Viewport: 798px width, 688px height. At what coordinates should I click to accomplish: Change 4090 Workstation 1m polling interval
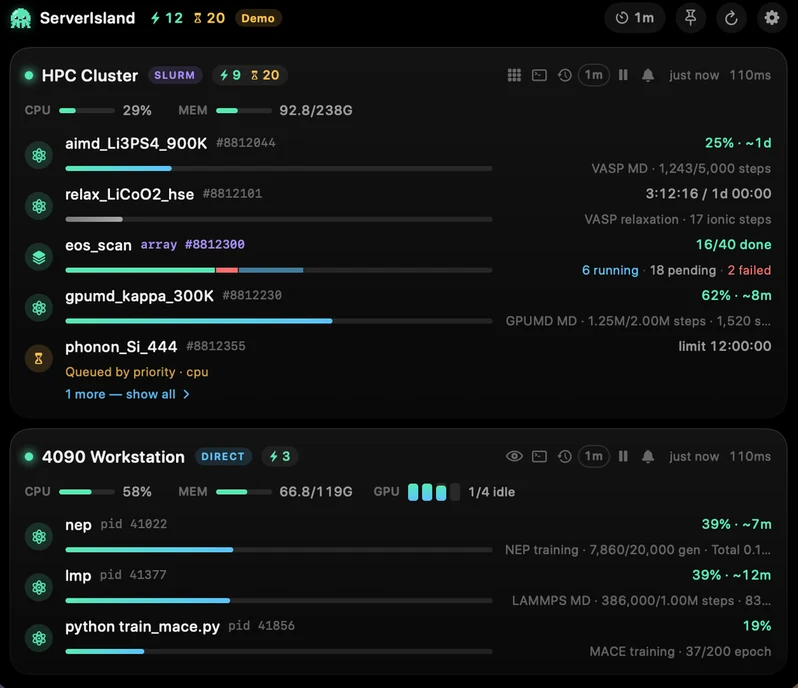(x=593, y=456)
